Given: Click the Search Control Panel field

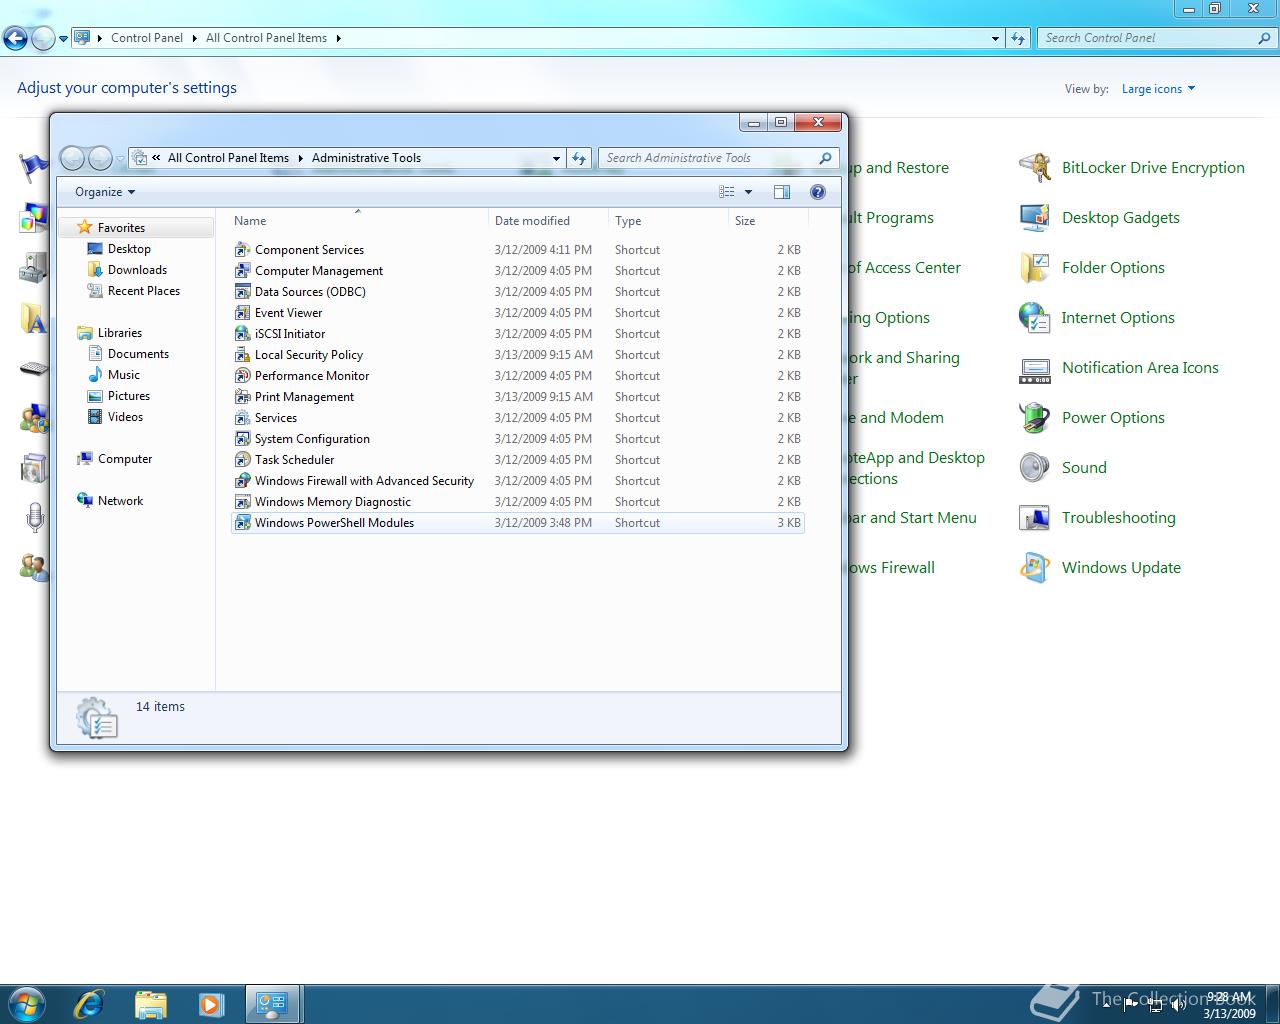Looking at the screenshot, I should click(1157, 38).
